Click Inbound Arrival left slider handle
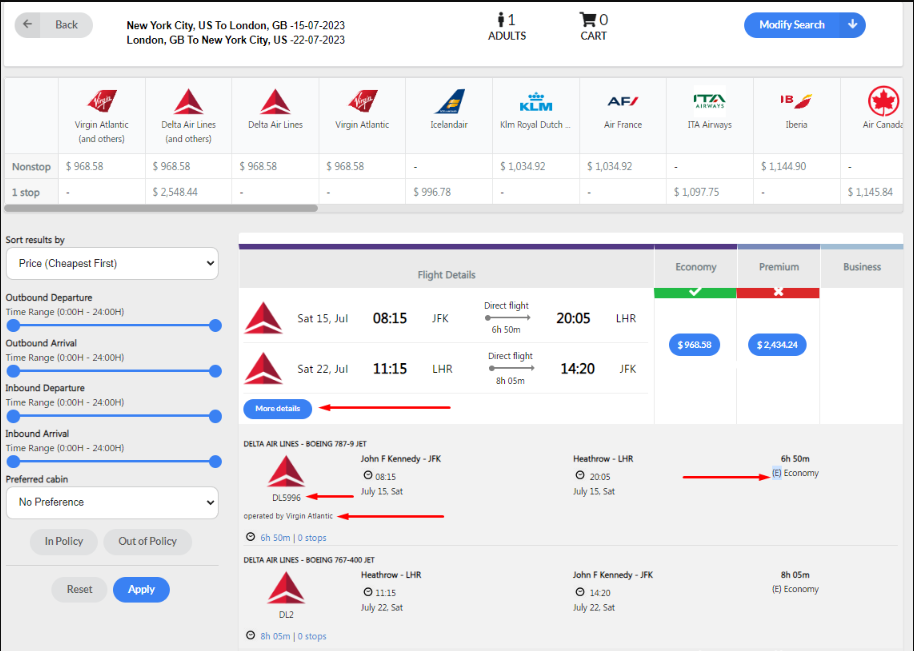914x651 pixels. coord(13,462)
